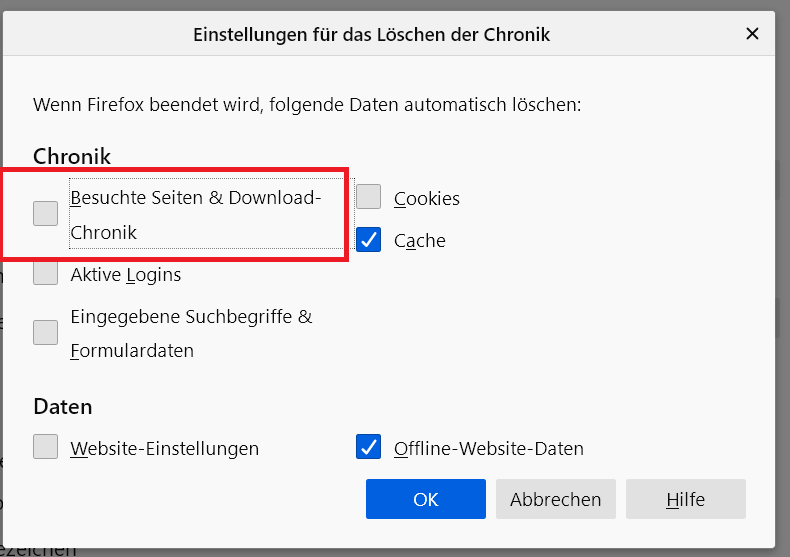Tick the Aktive Logins checkbox
This screenshot has width=790, height=557.
tap(45, 274)
